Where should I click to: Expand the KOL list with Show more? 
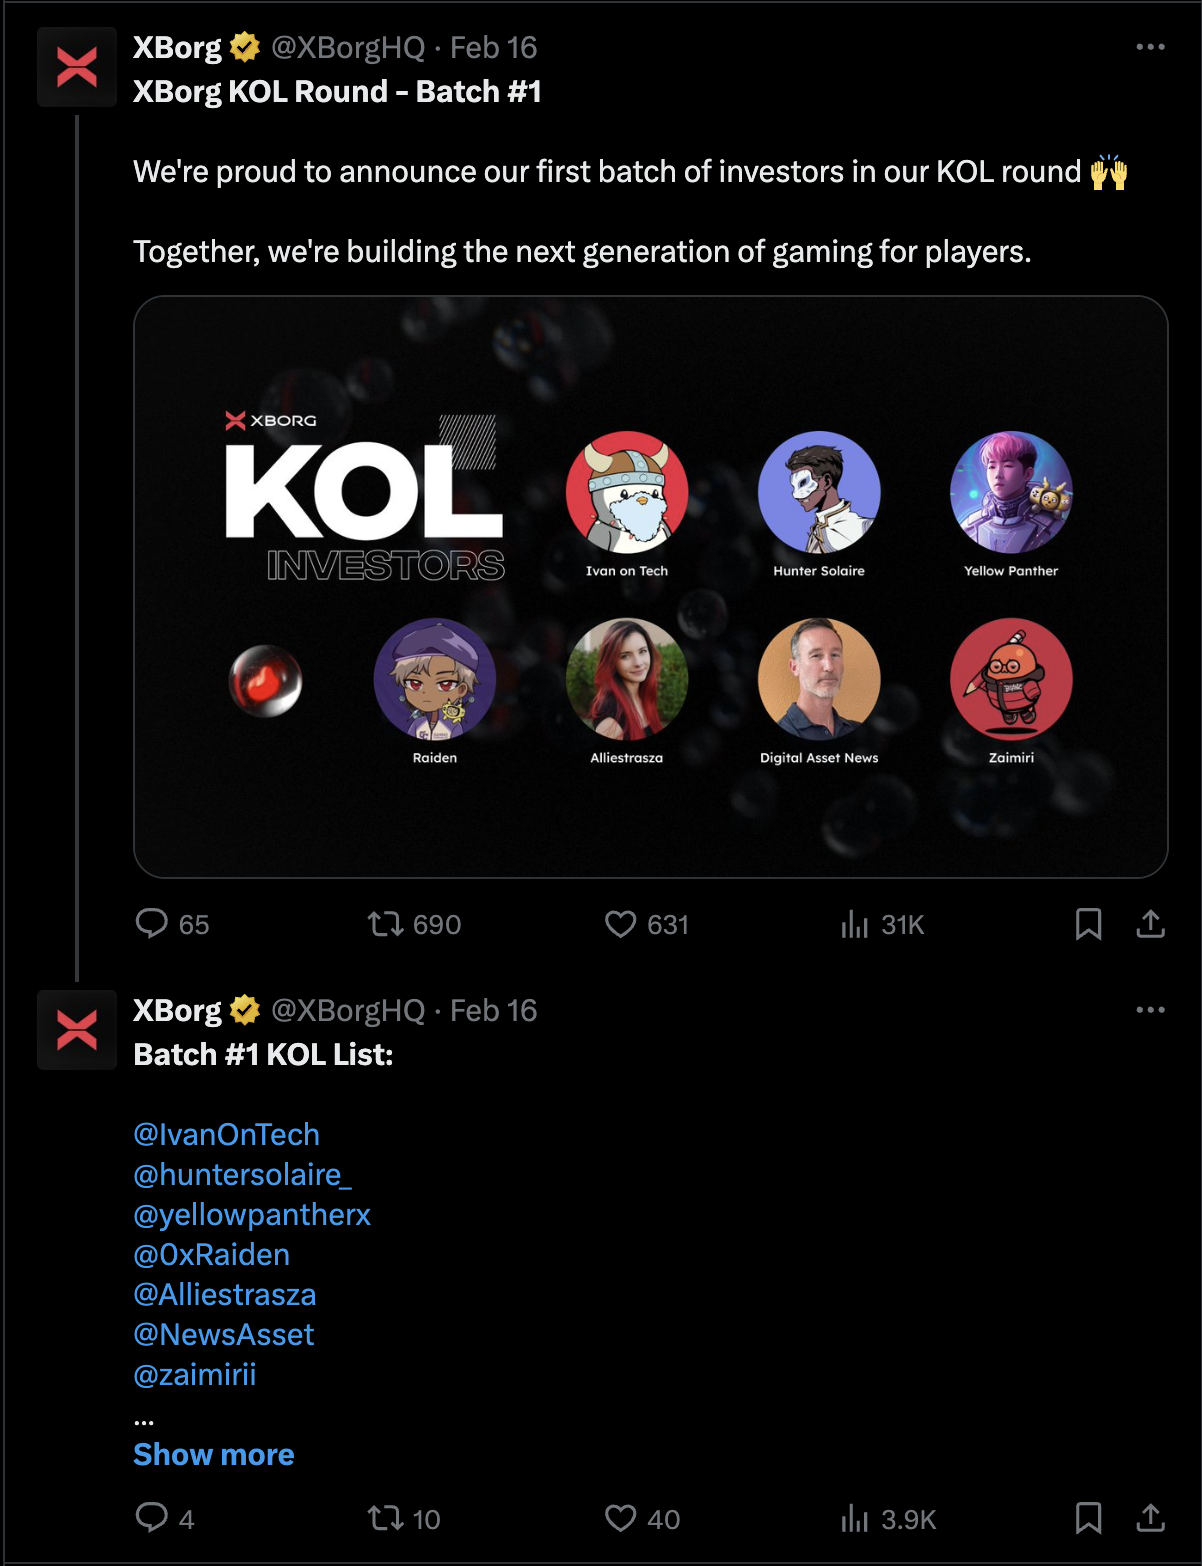tap(214, 1454)
